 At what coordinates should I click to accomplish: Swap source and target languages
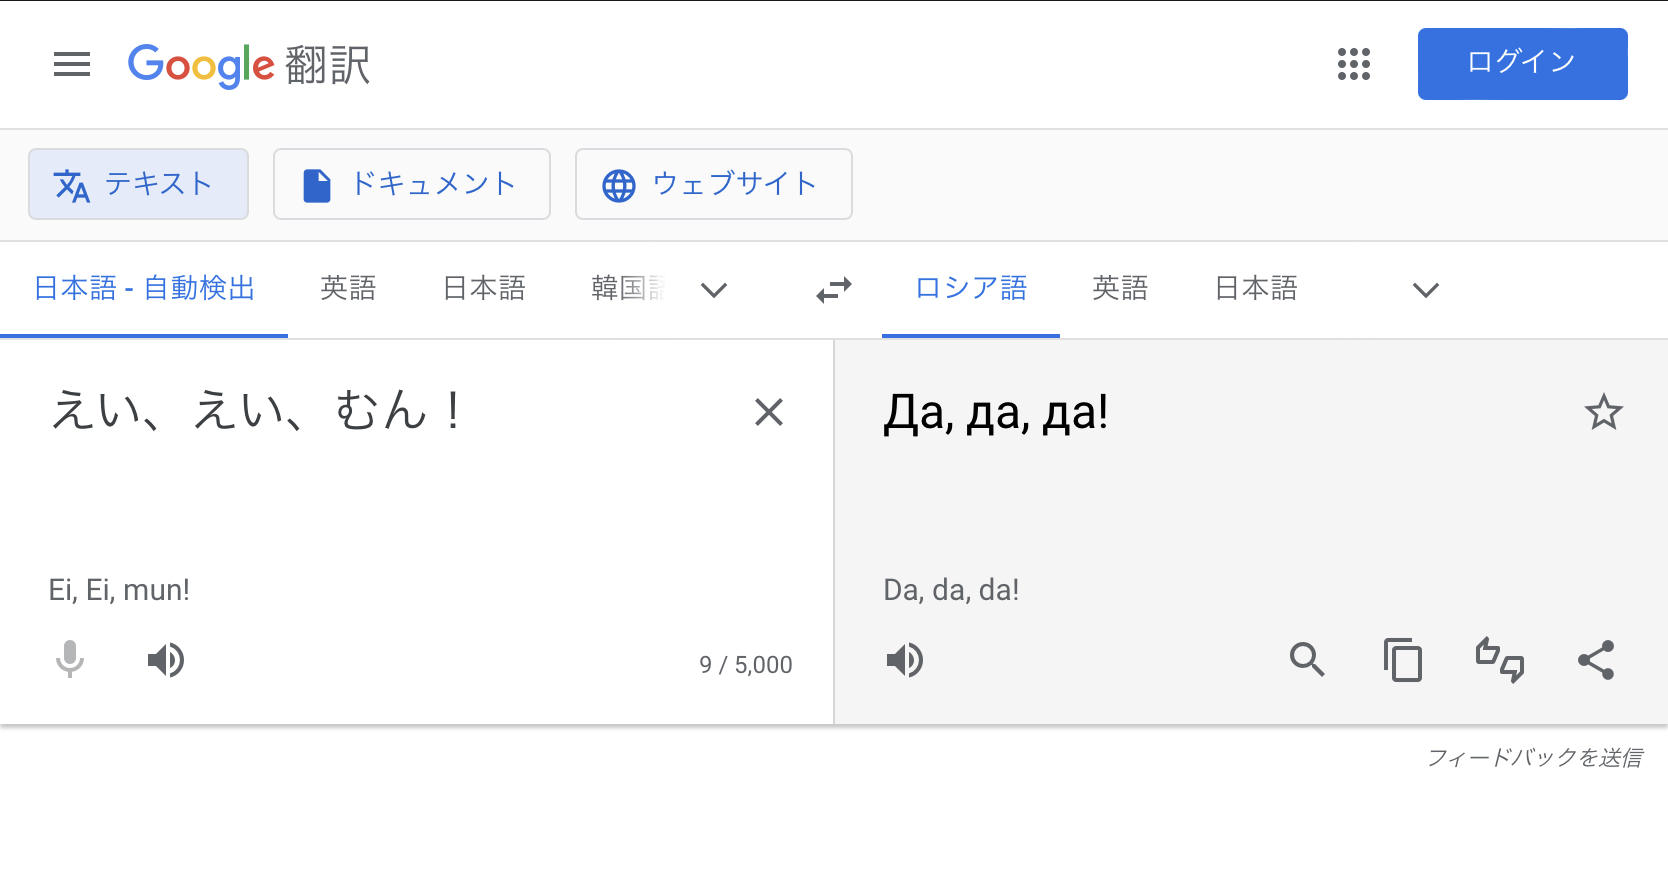(x=834, y=290)
